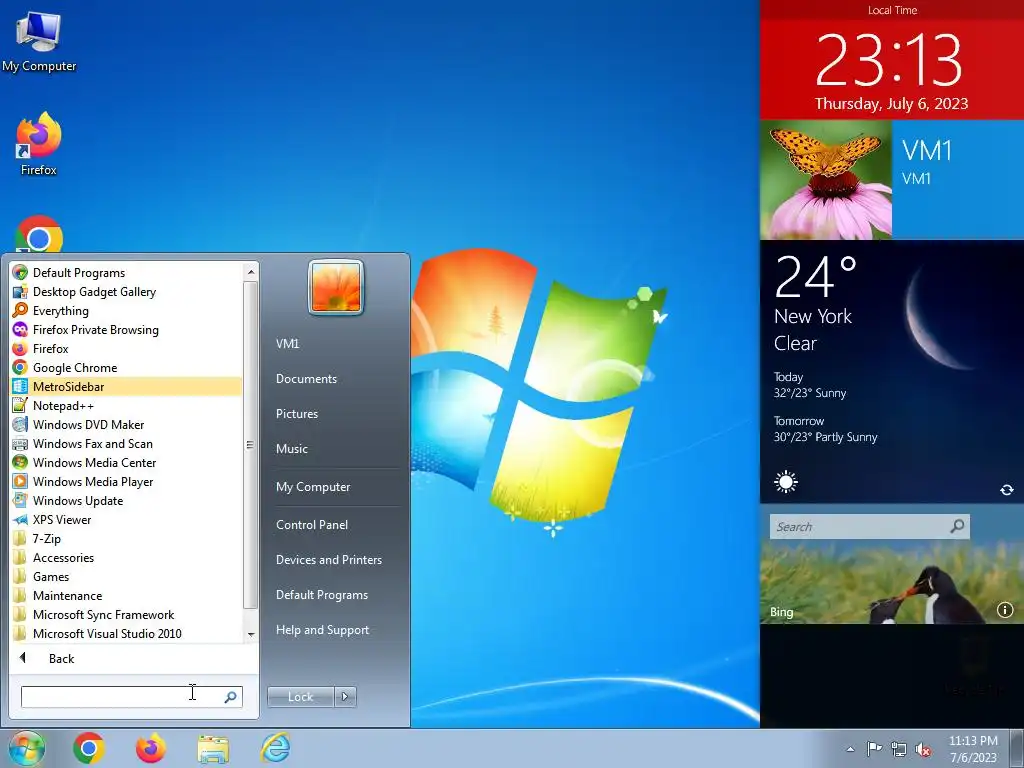Open the taskbar clock and date
Image resolution: width=1024 pixels, height=768 pixels.
pyautogui.click(x=973, y=749)
